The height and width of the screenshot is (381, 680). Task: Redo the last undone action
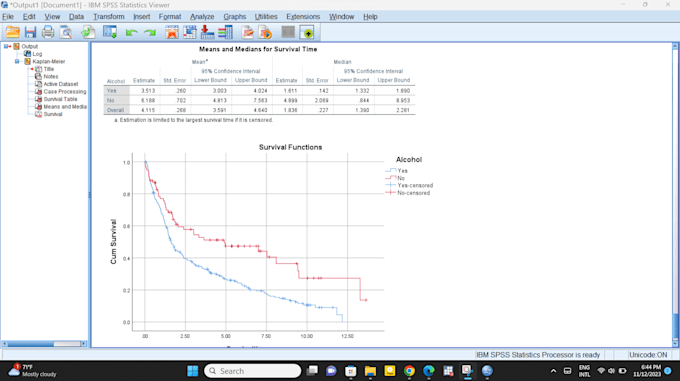pos(150,33)
